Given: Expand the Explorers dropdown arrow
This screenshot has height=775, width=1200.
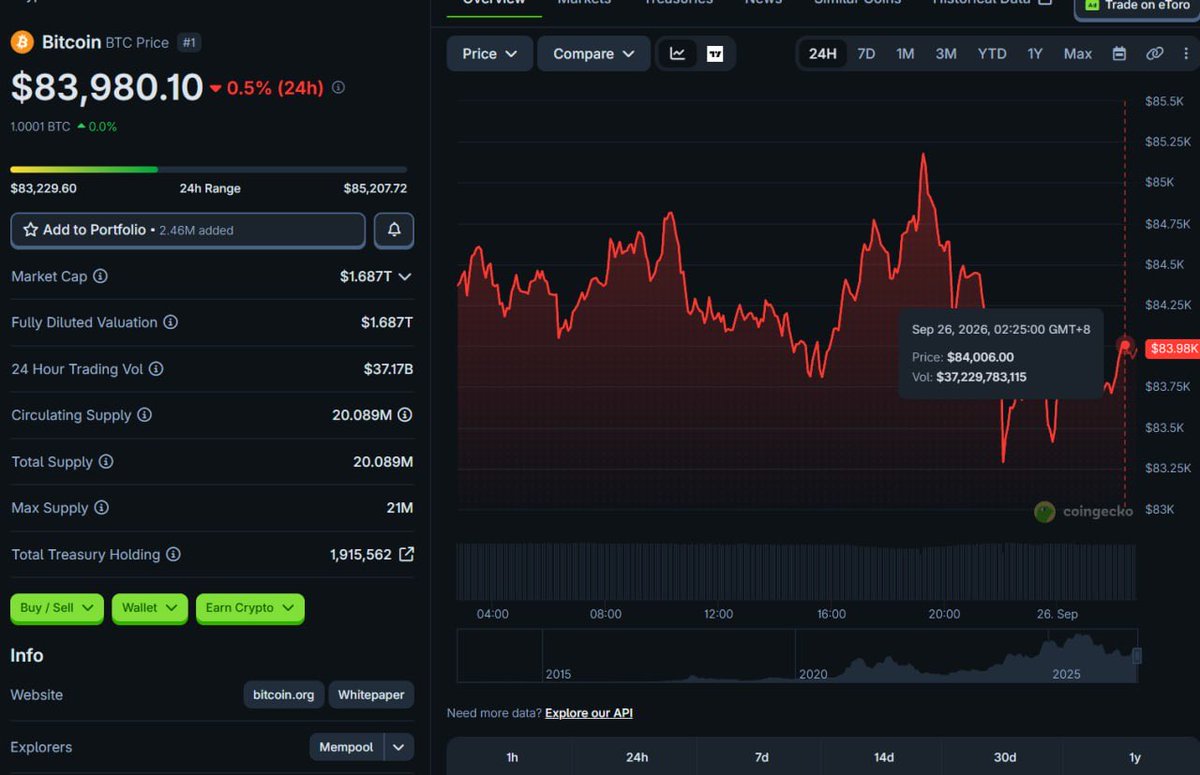Looking at the screenshot, I should click(x=399, y=747).
